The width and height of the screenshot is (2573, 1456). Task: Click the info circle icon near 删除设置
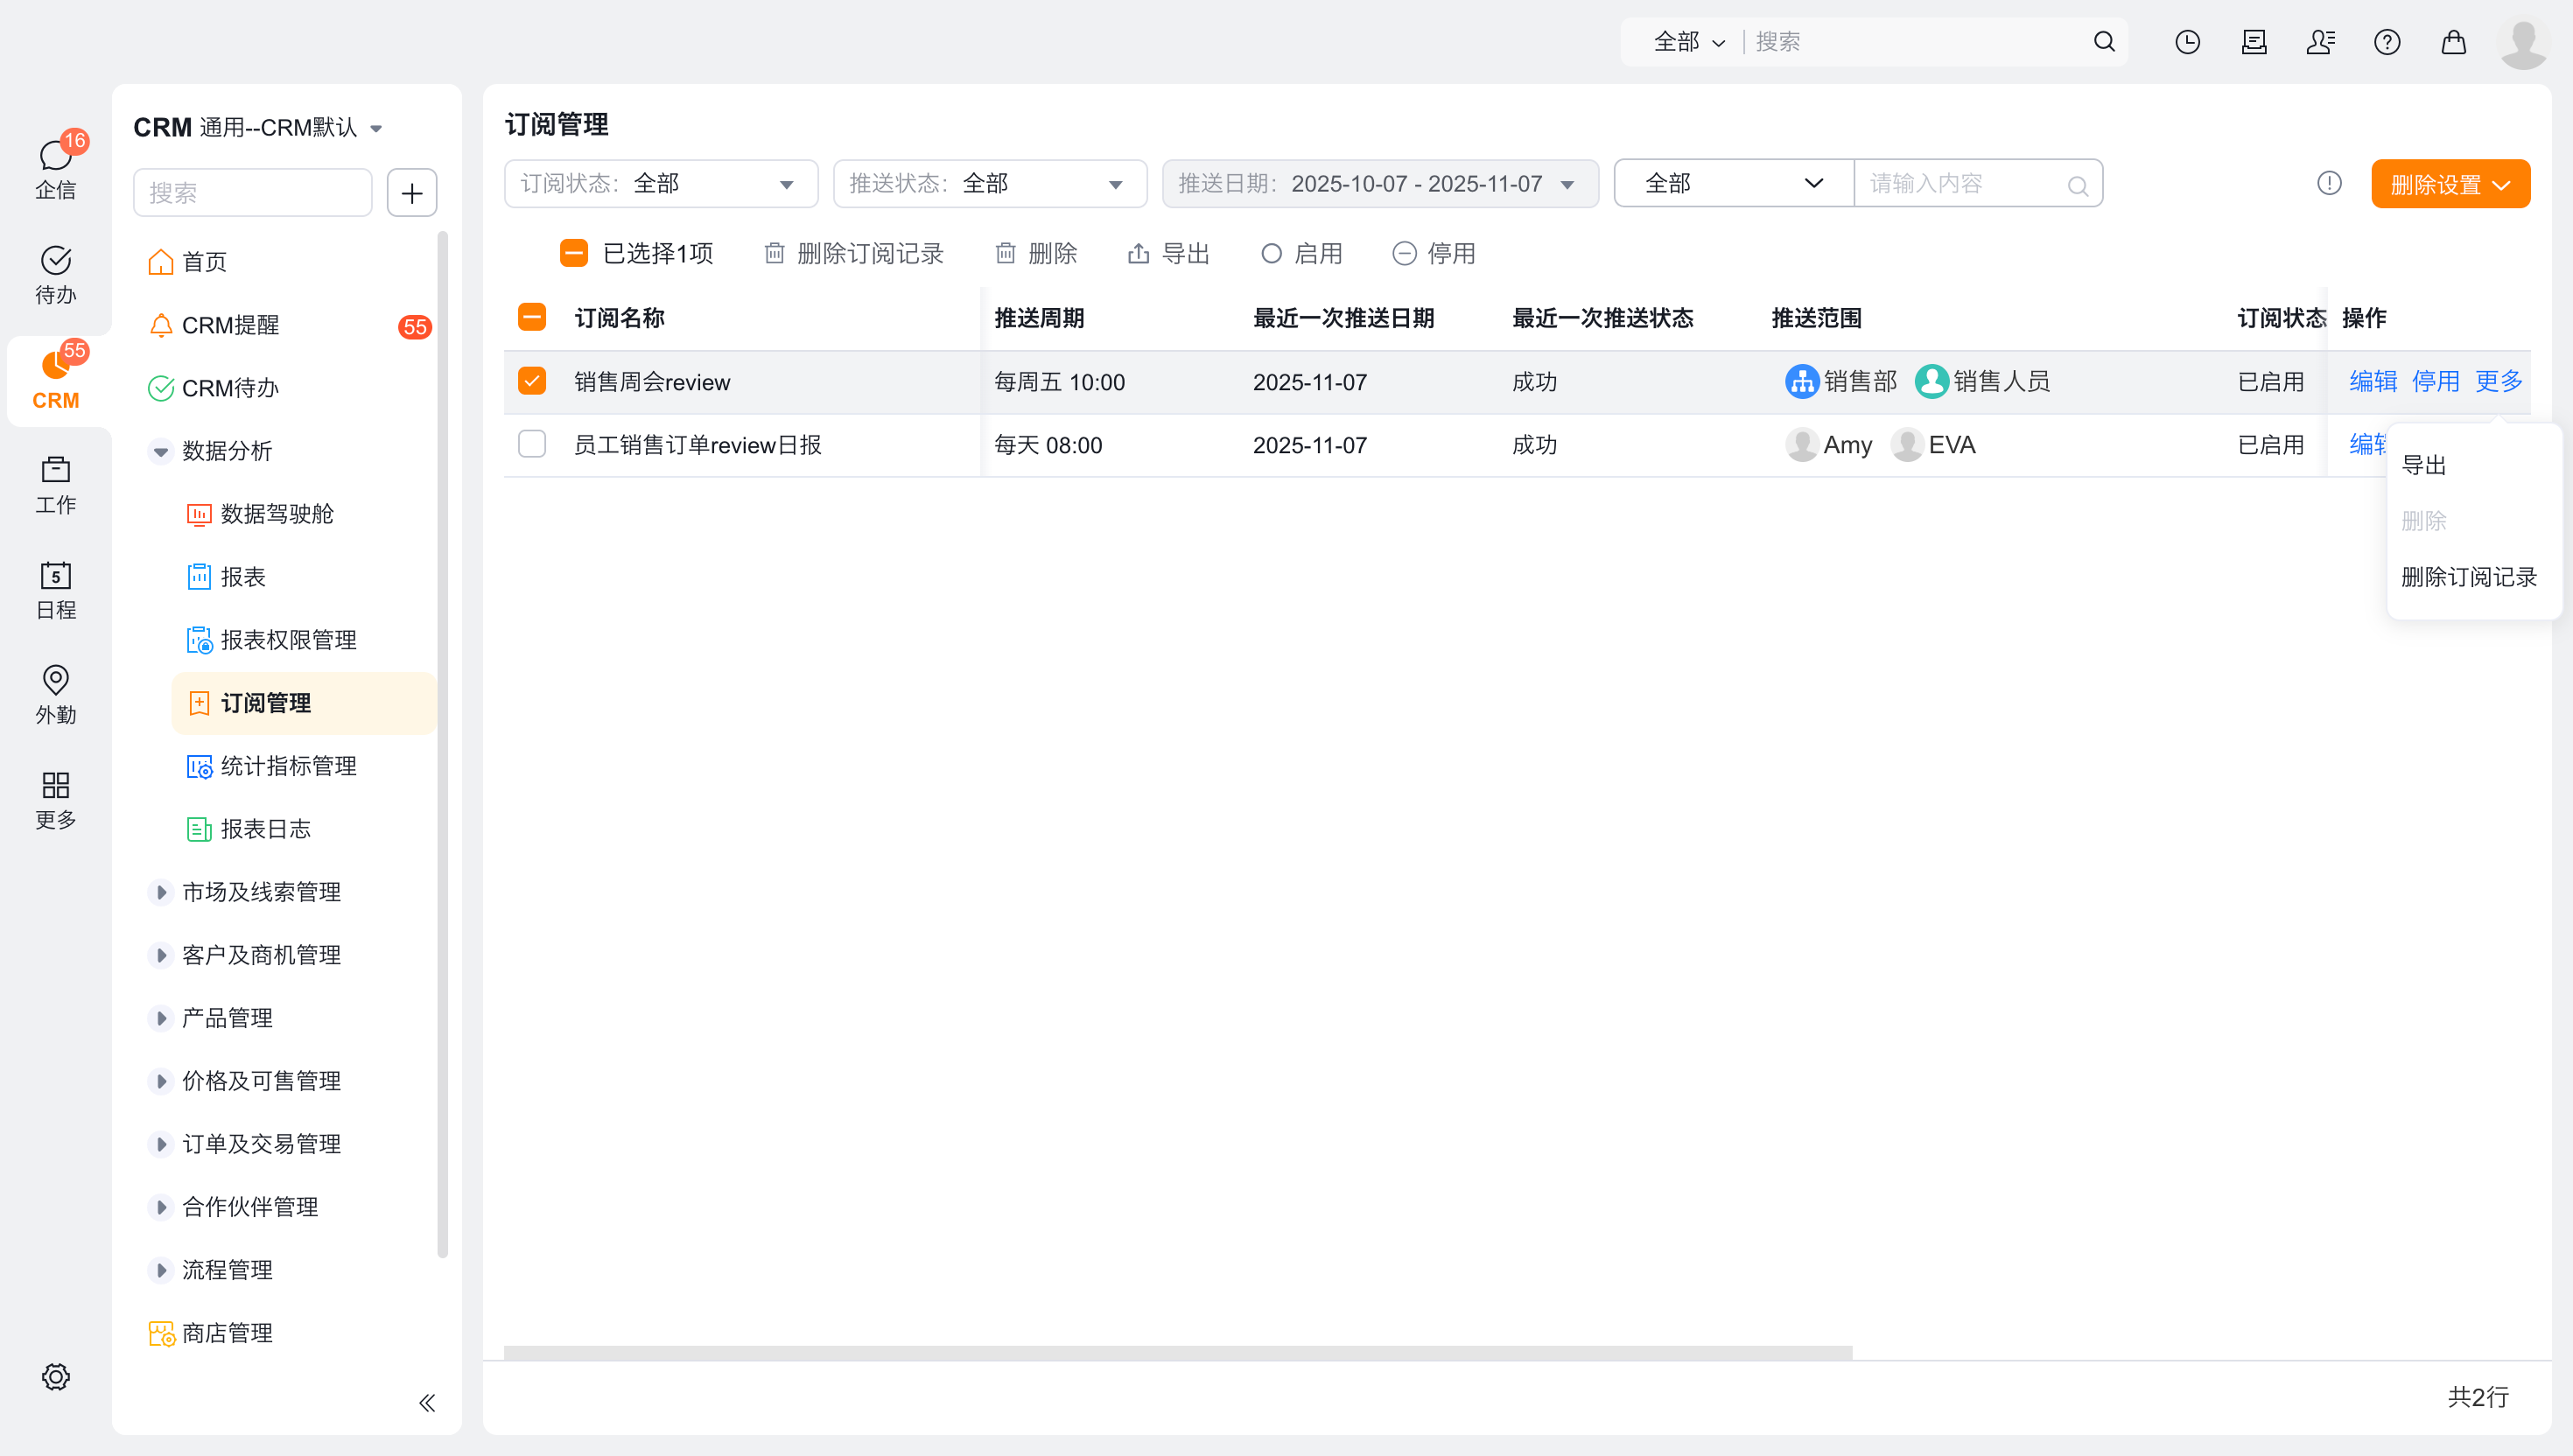click(2329, 184)
